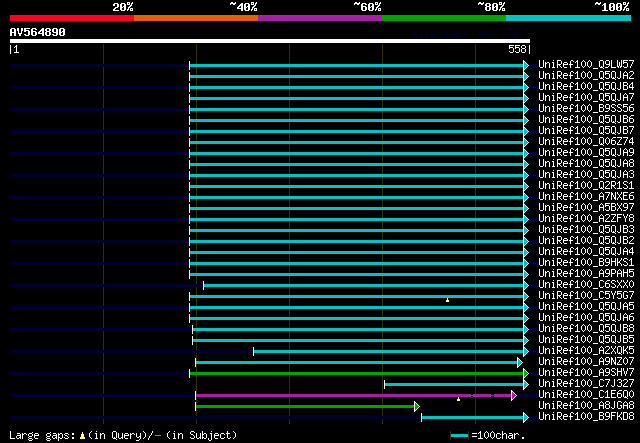
Task: Click the purple ~60% identity legend segment
Action: (320, 18)
